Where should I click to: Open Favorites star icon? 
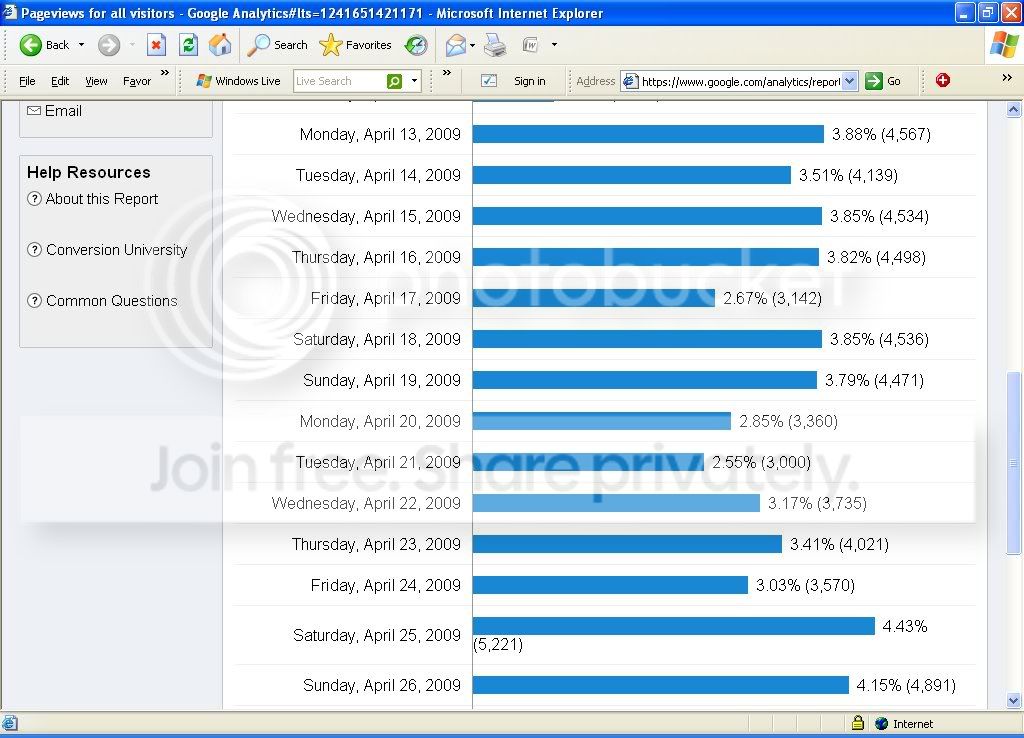330,45
